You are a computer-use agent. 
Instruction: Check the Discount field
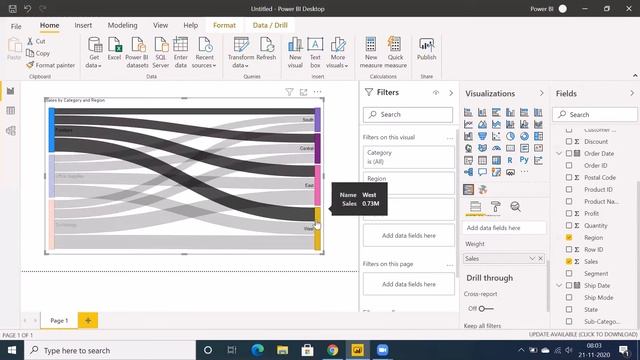click(x=569, y=141)
